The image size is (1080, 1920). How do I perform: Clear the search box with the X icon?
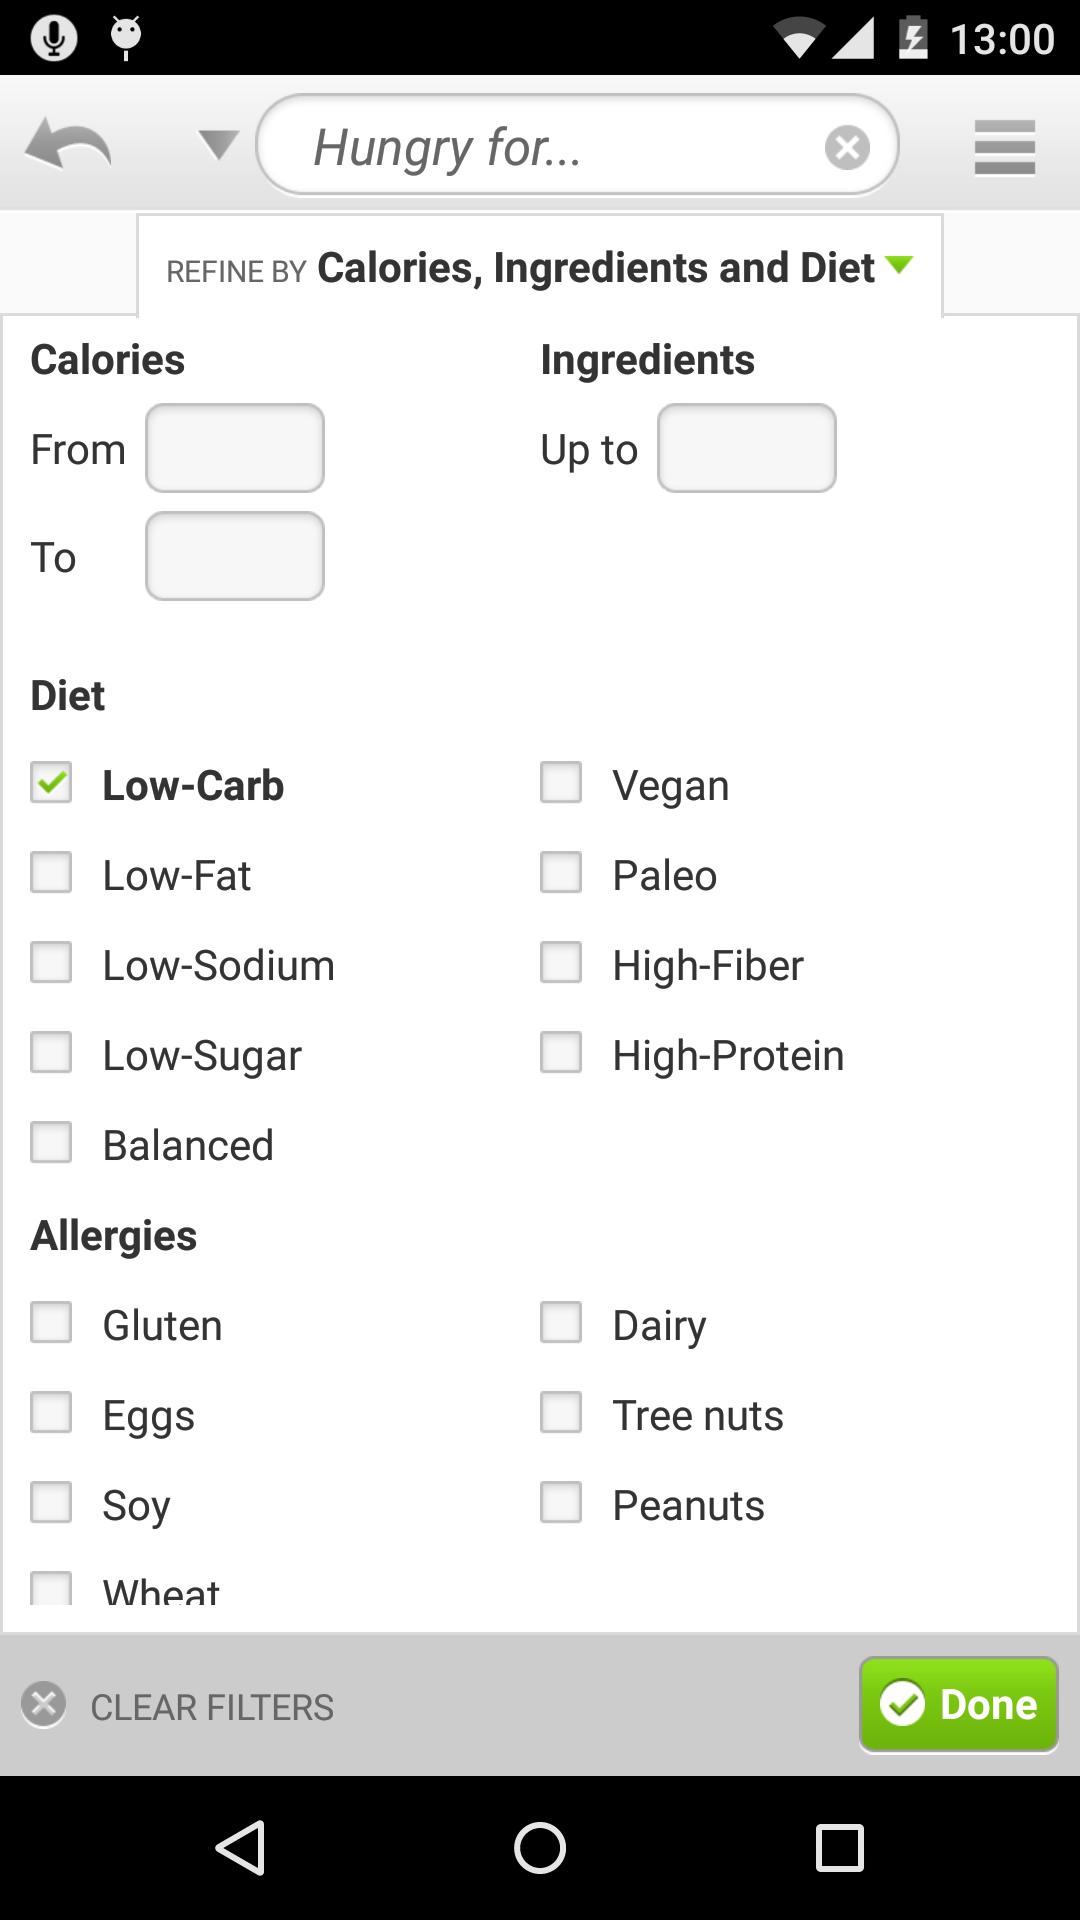click(847, 148)
